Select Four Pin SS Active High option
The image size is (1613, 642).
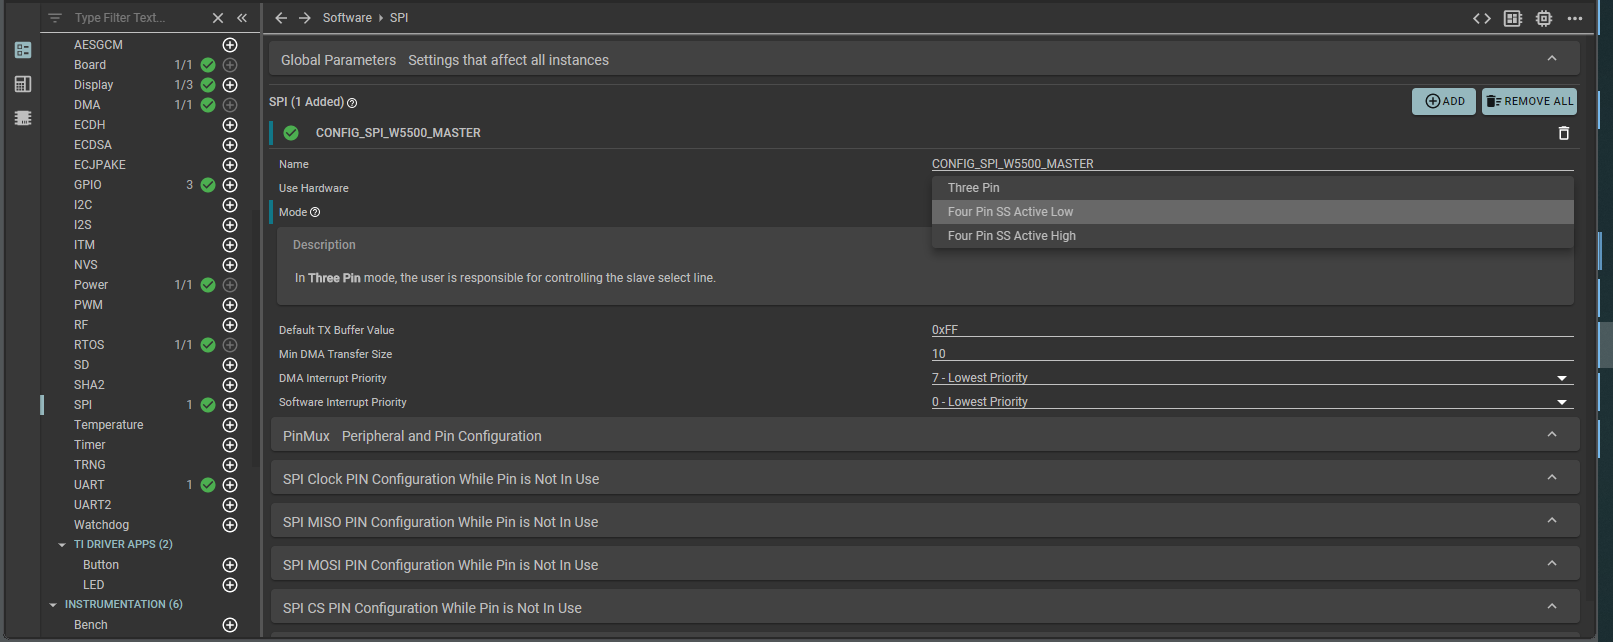pyautogui.click(x=1012, y=236)
